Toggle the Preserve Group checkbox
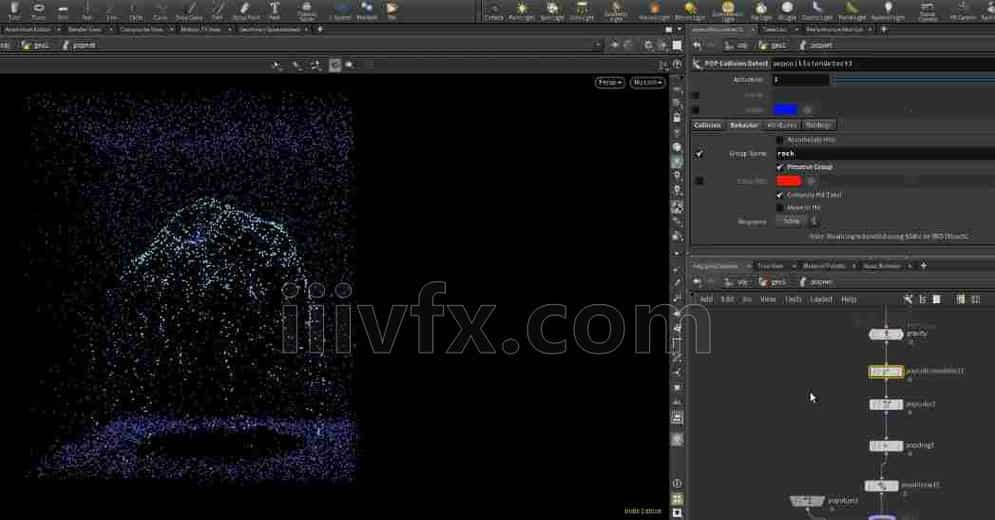Screen dimensions: 995x520 coord(780,167)
